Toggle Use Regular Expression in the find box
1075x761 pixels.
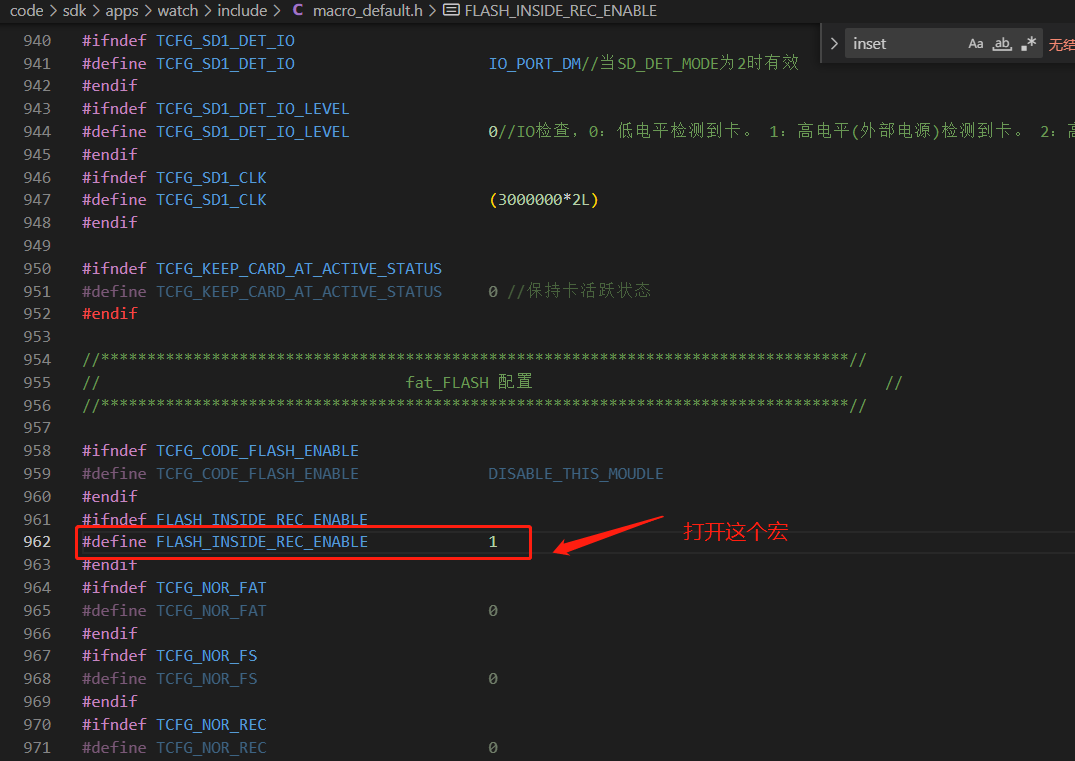click(1028, 44)
